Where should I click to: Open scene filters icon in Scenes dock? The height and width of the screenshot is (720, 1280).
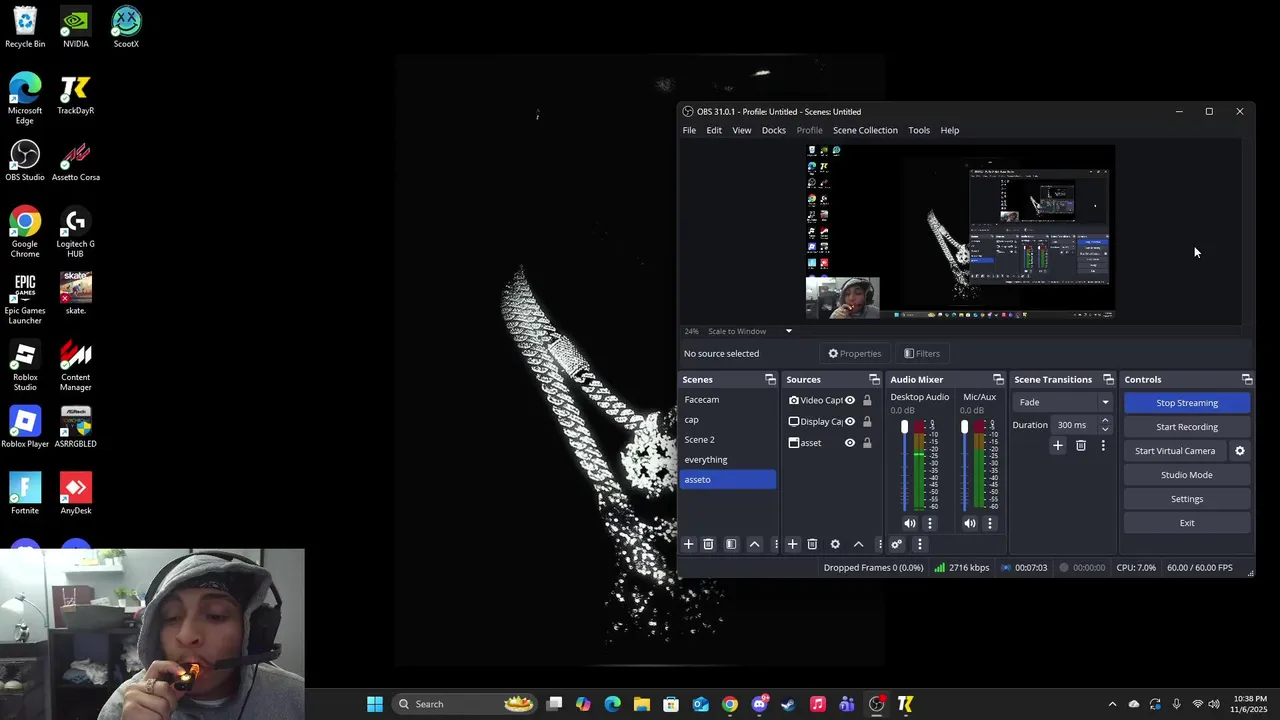pyautogui.click(x=731, y=544)
